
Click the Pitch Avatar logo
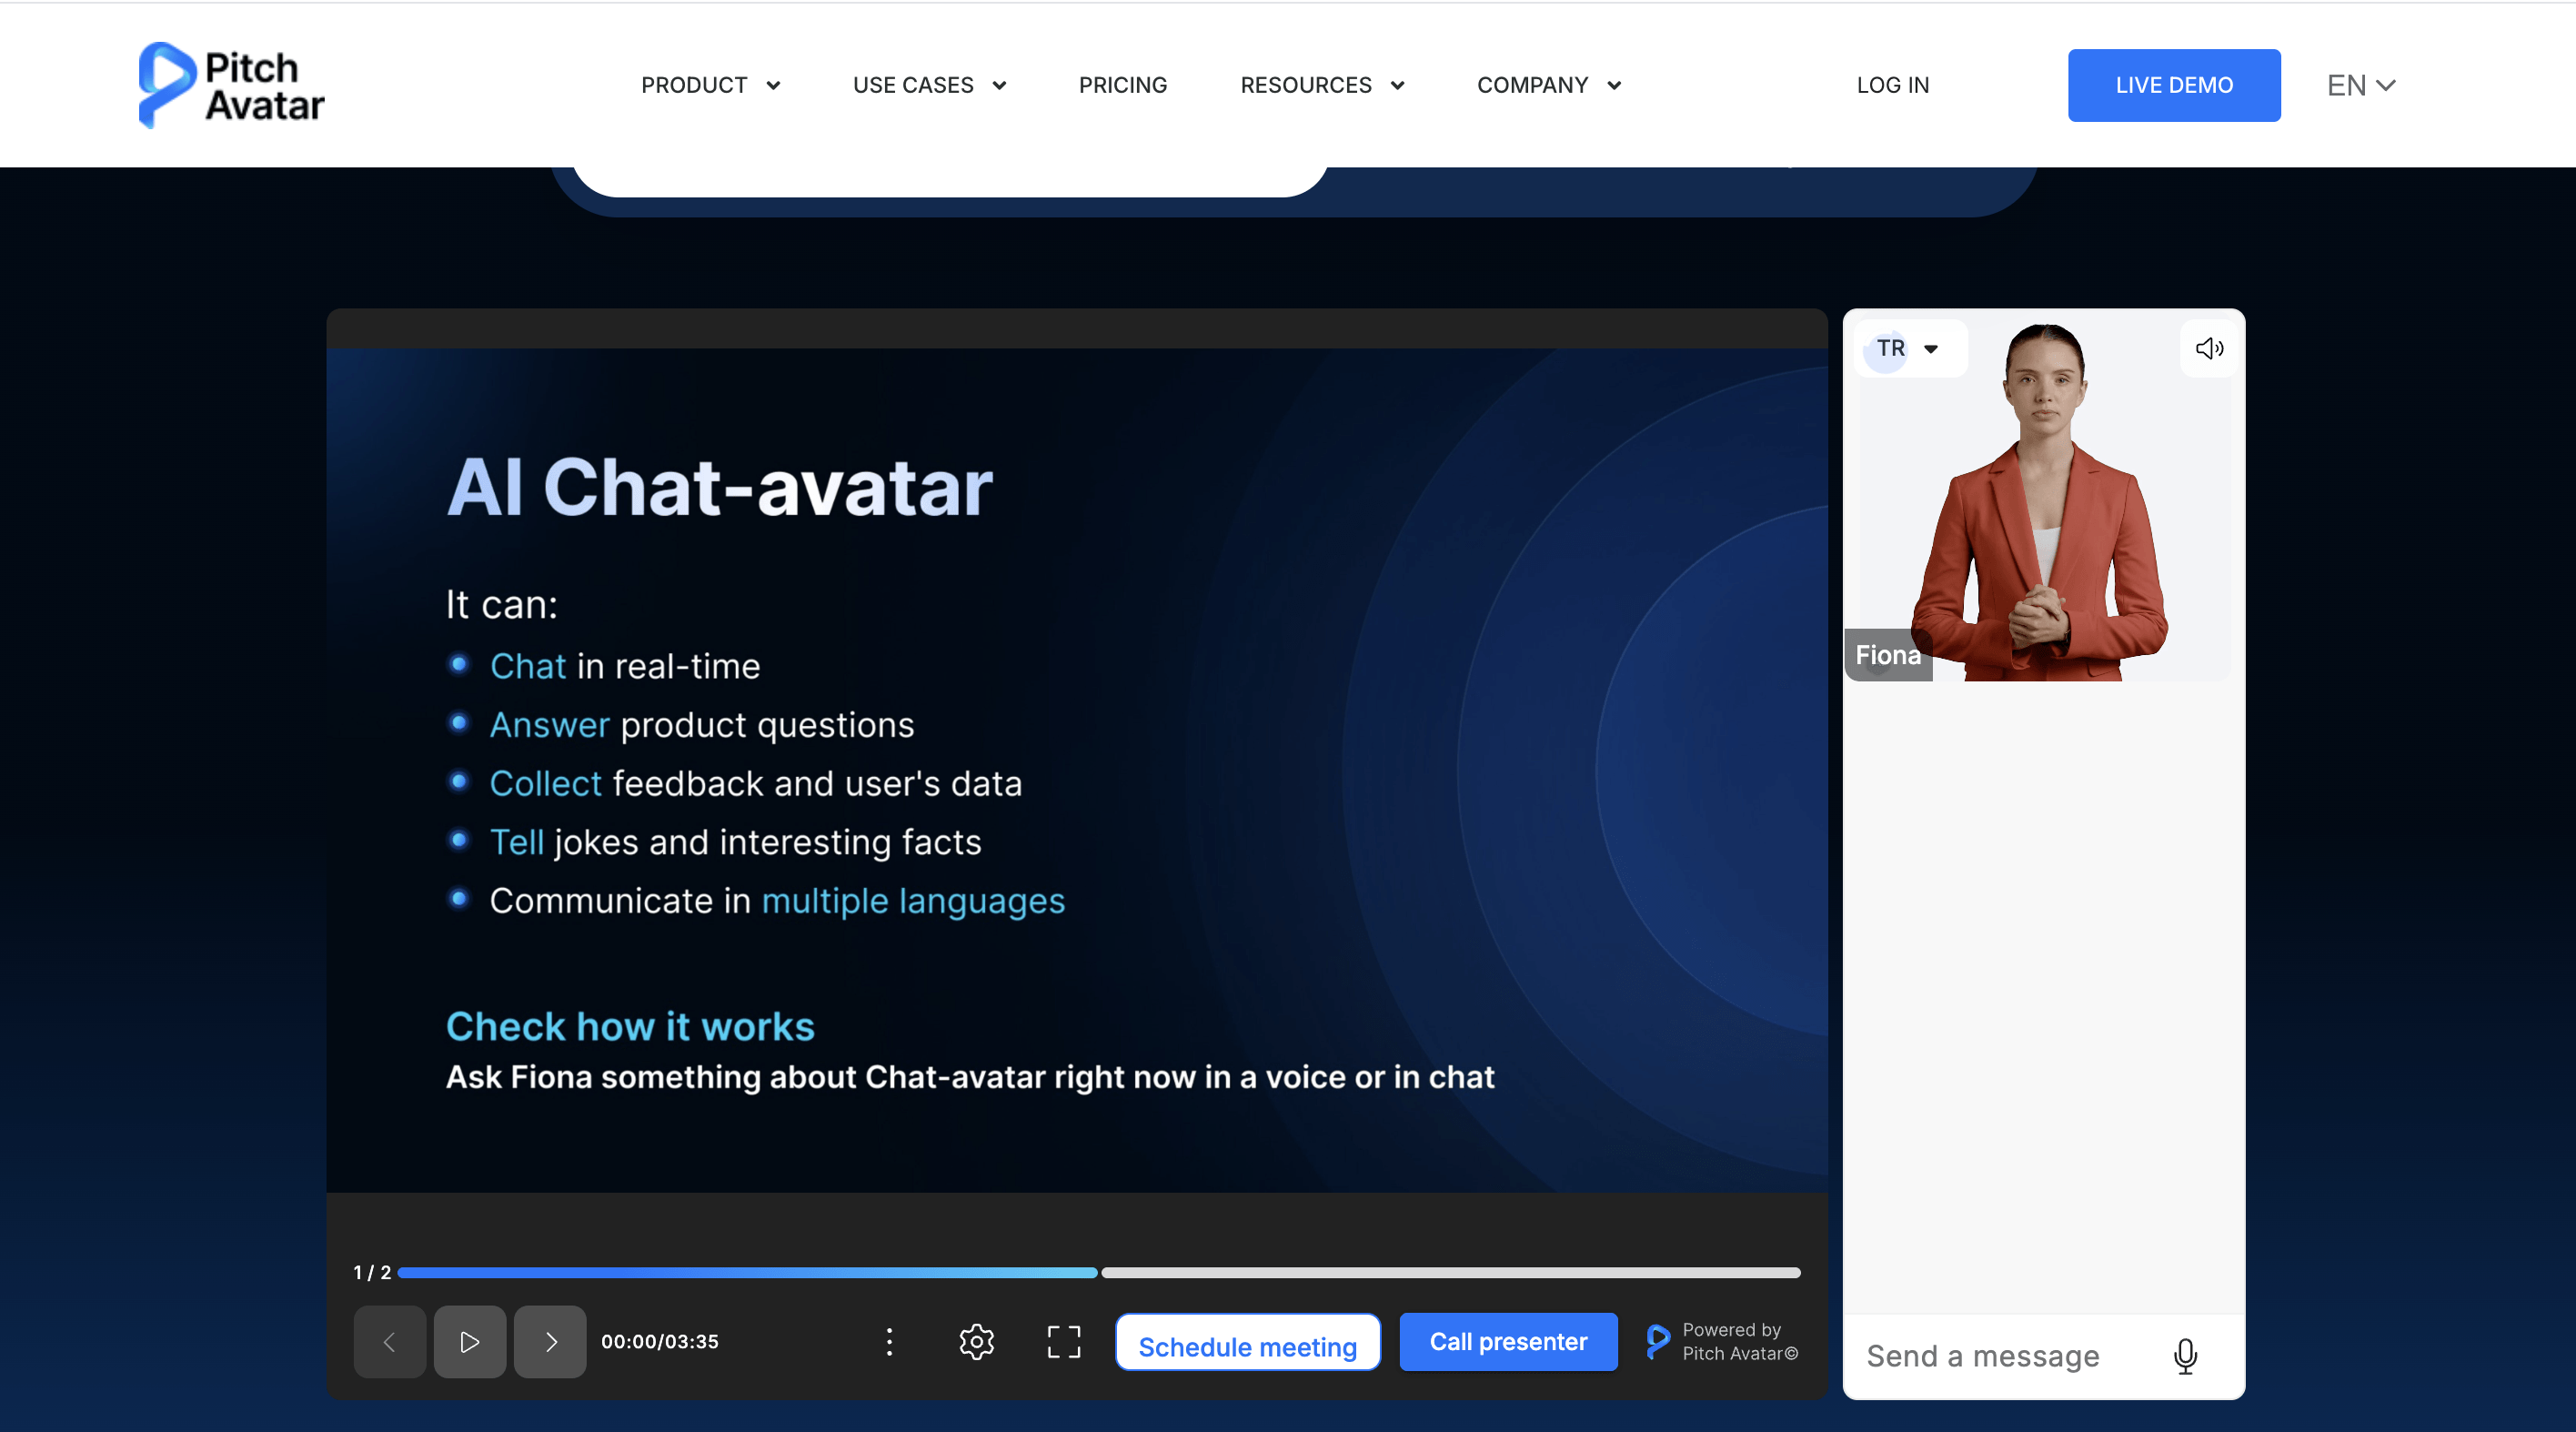231,85
